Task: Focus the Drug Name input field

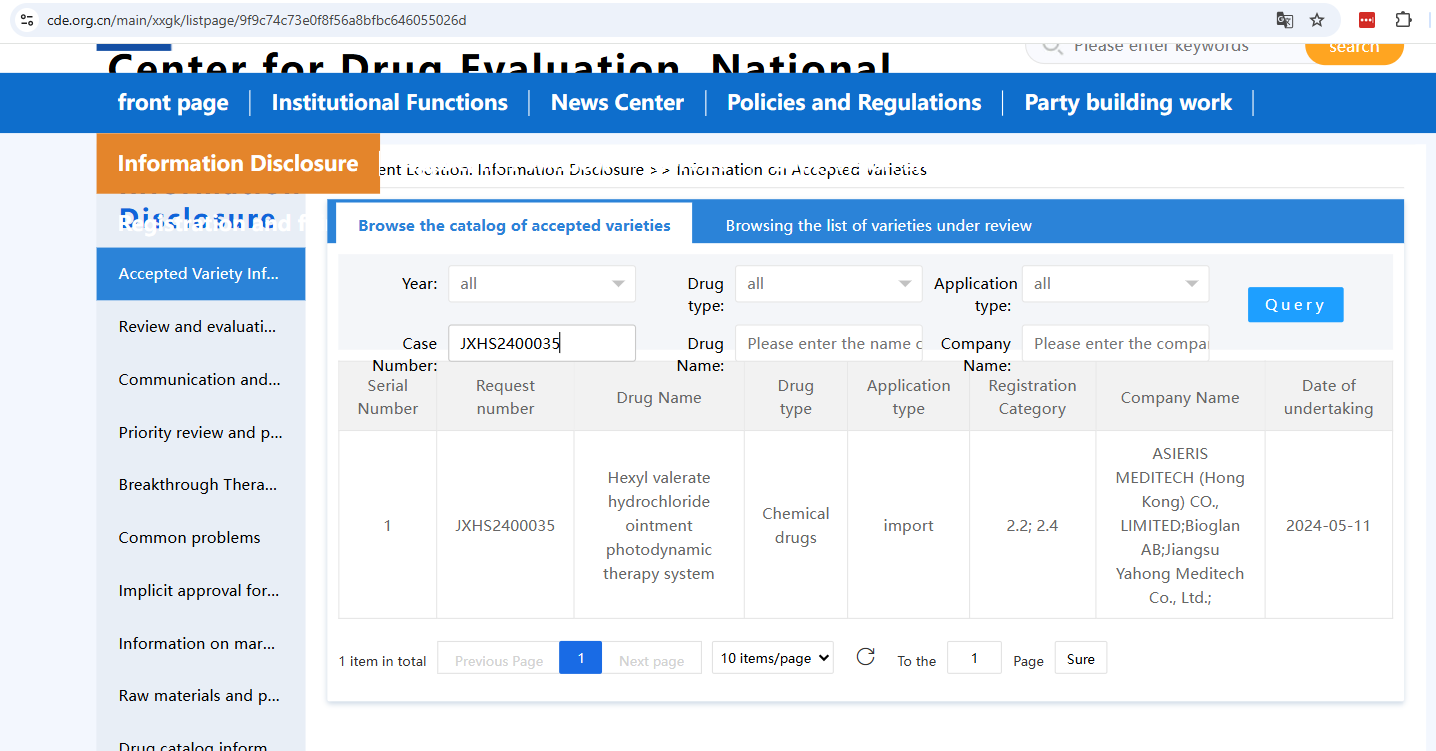Action: 828,344
